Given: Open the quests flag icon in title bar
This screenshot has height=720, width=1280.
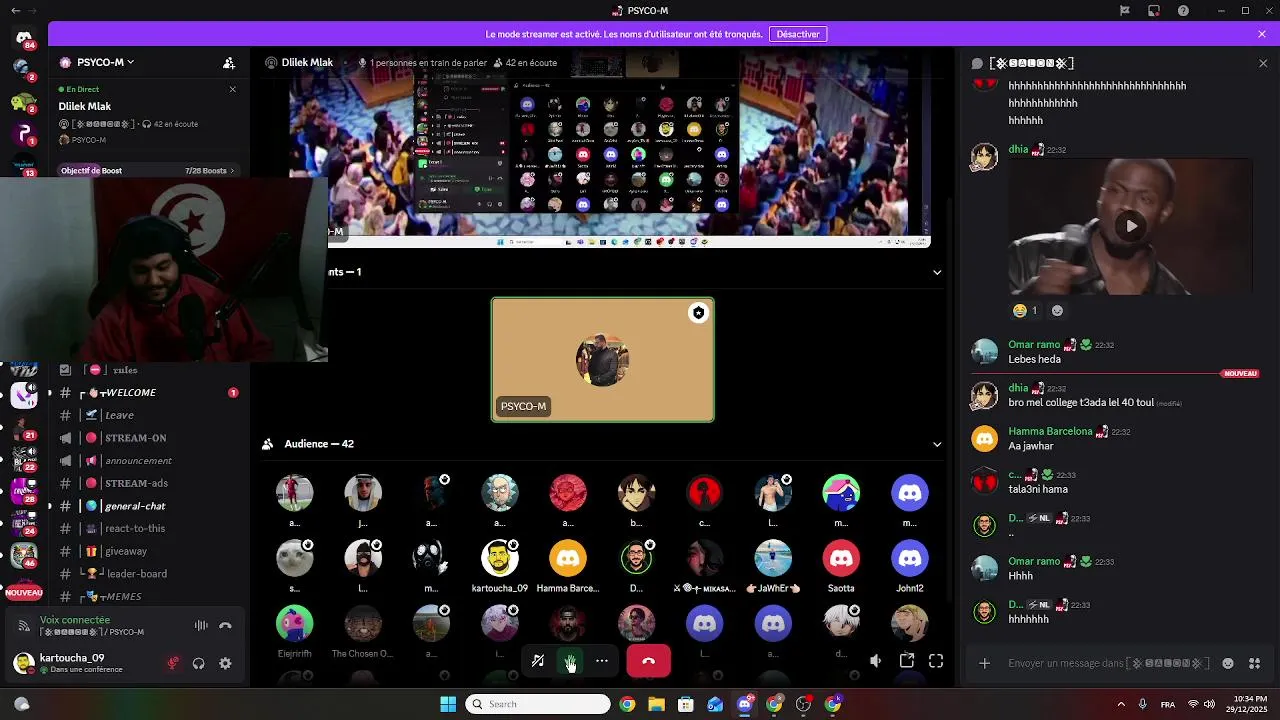Looking at the screenshot, I should coord(1125,11).
